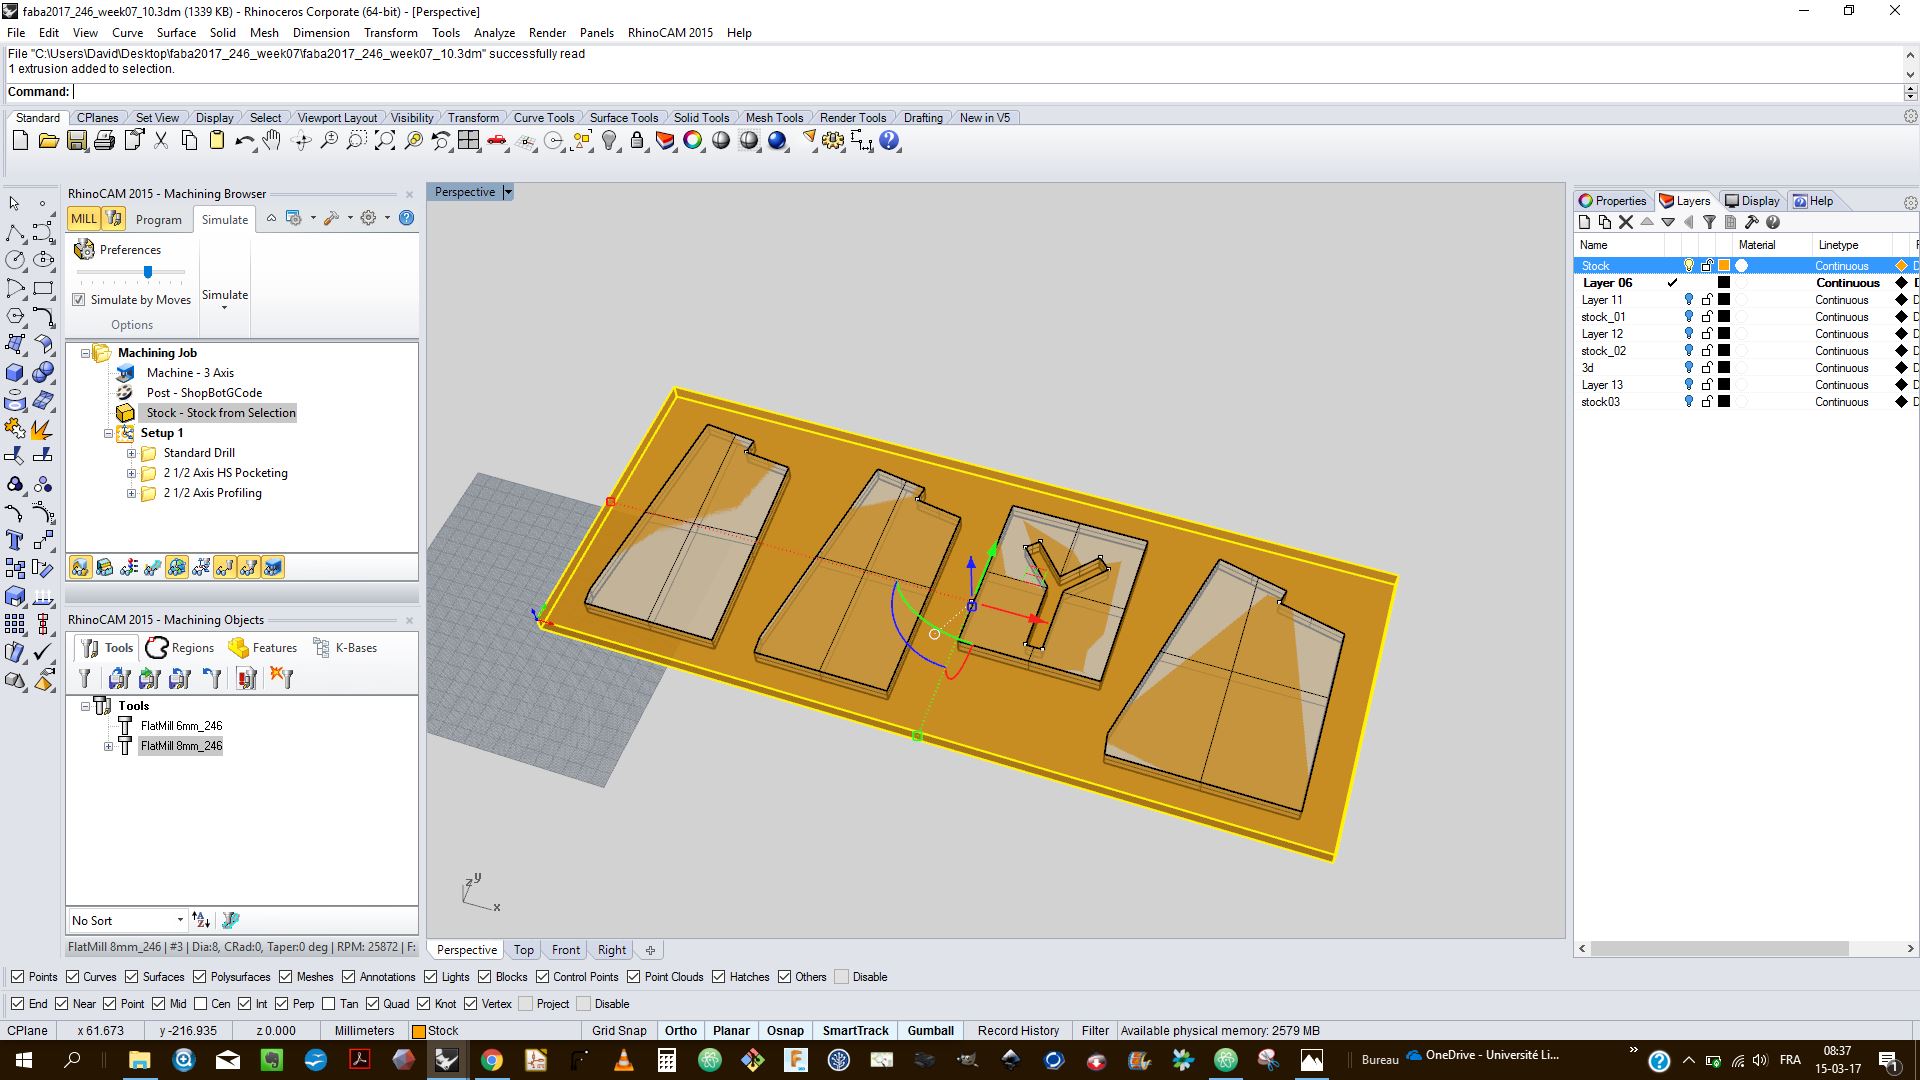Click Record History in status bar
Screen dimensions: 1920x1080
coord(1018,1031)
